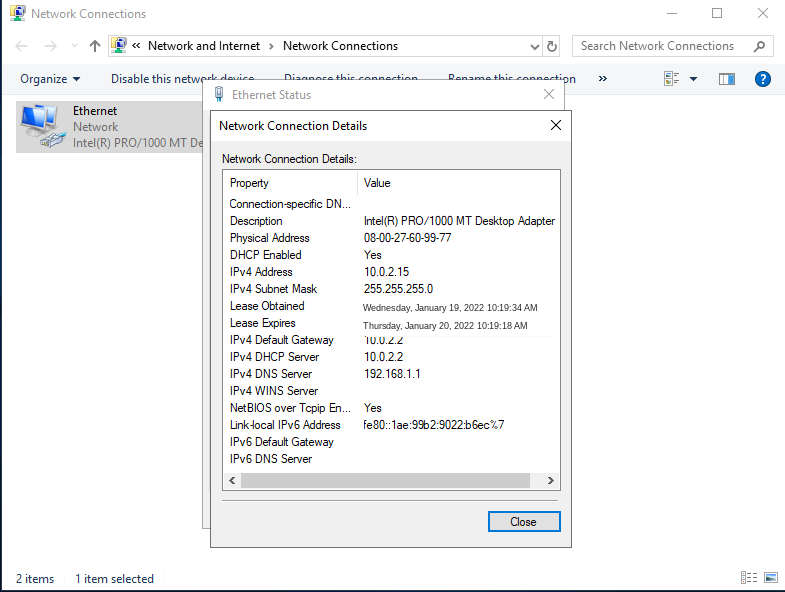Open the Organize menu
785x592 pixels.
click(x=50, y=79)
